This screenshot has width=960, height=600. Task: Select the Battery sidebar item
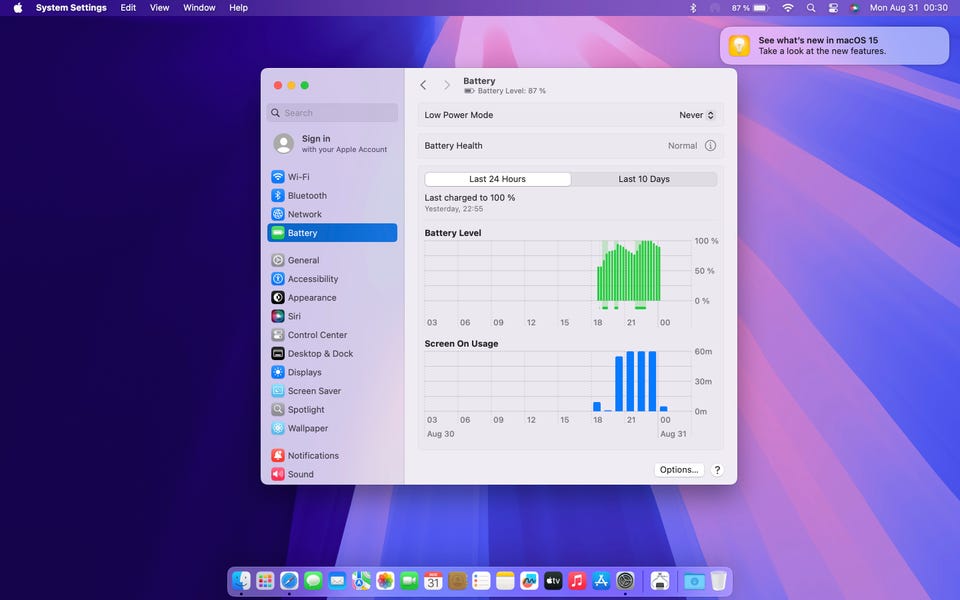tap(332, 233)
